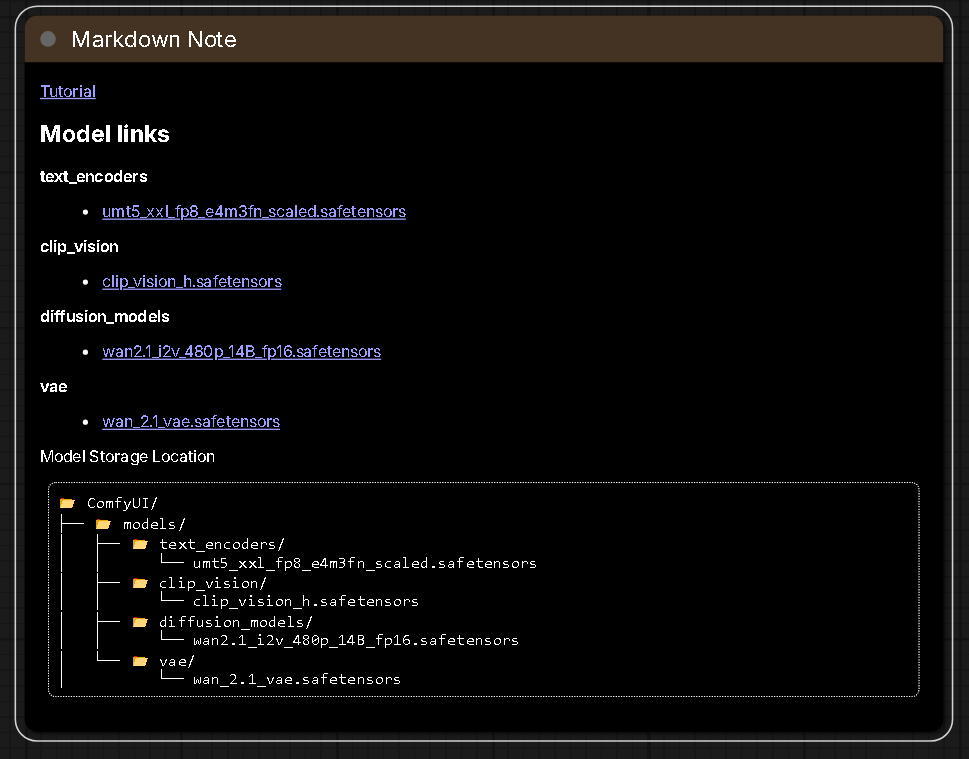Click umt5_xxl_fp8_e4m3fn_scaled.safetensors in the tree

(x=365, y=563)
